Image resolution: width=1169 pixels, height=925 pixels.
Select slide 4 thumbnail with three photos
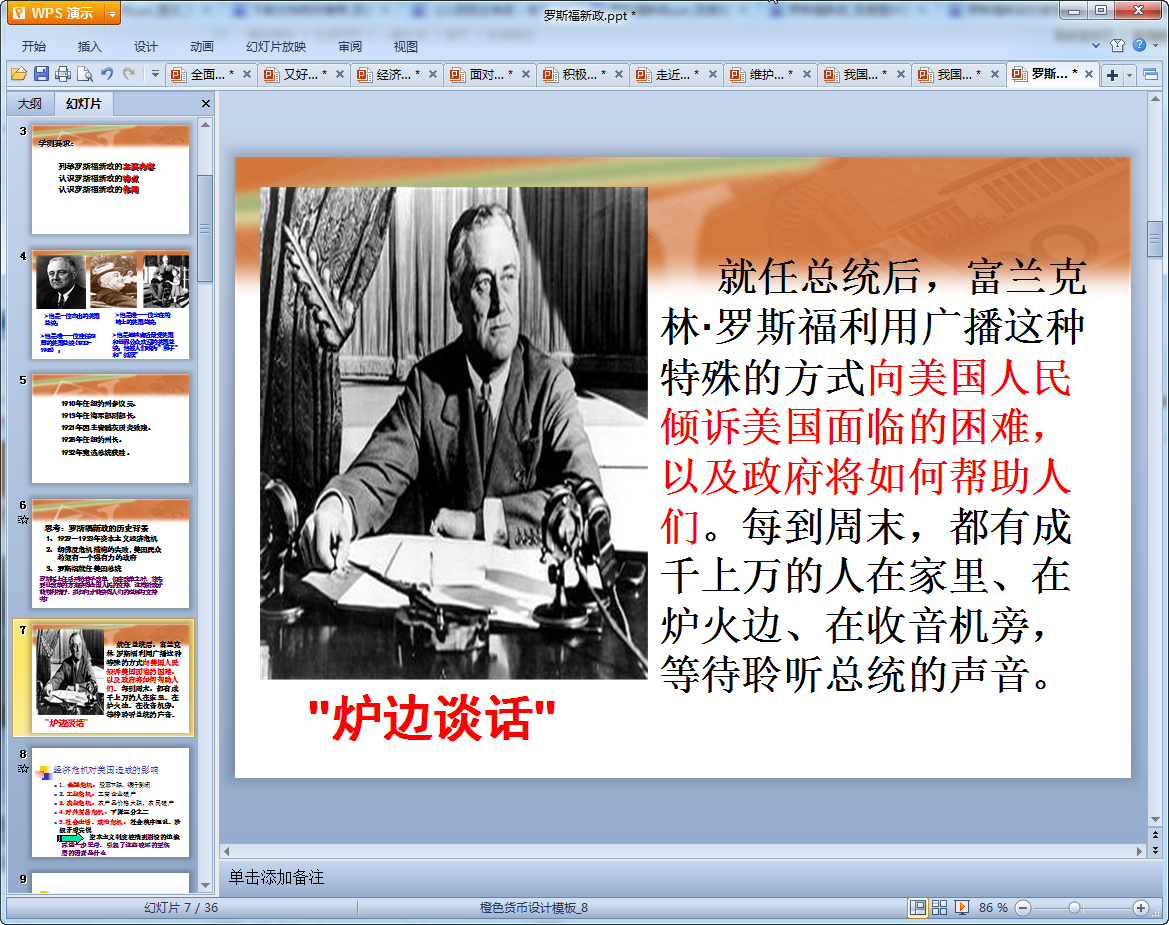pyautogui.click(x=110, y=305)
